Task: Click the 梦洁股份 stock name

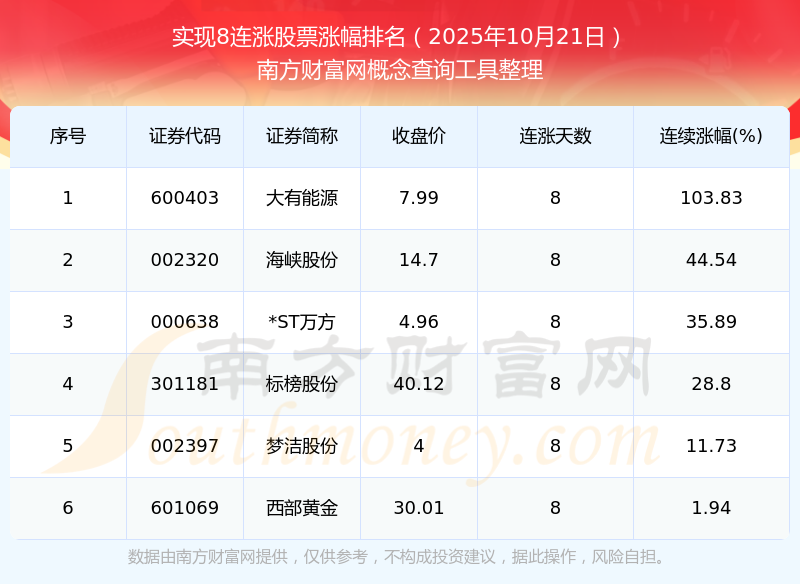Action: (302, 446)
